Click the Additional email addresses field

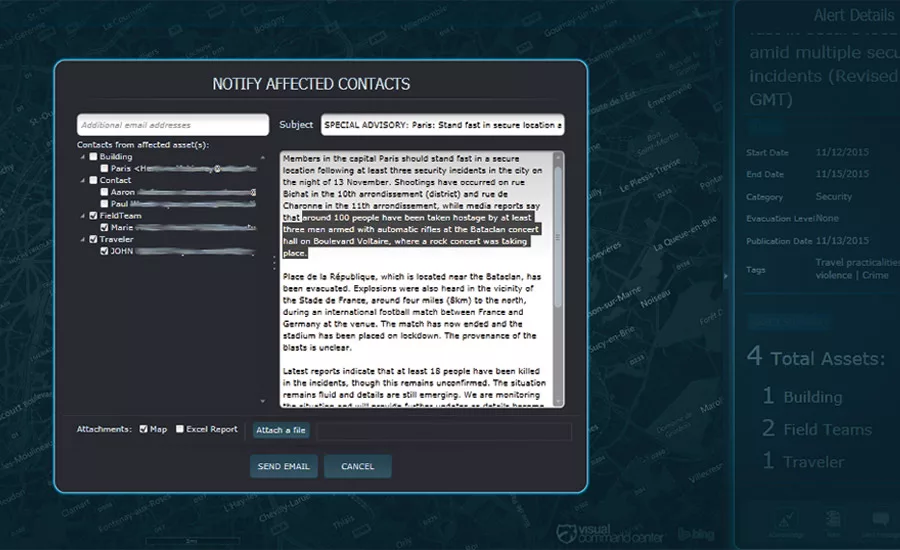tap(173, 125)
